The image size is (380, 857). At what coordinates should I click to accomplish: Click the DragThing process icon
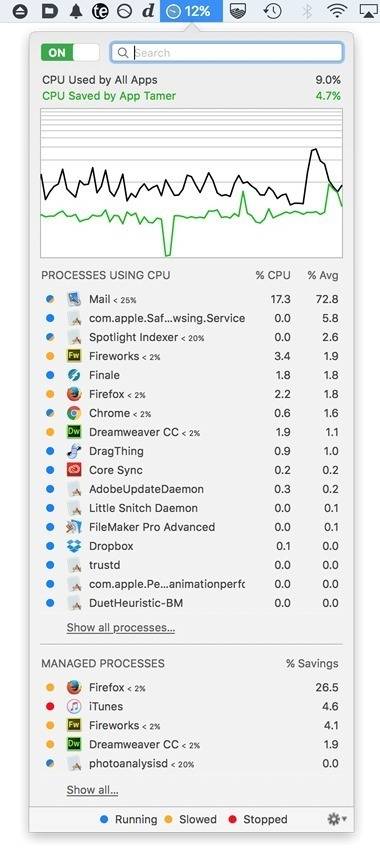[74, 451]
